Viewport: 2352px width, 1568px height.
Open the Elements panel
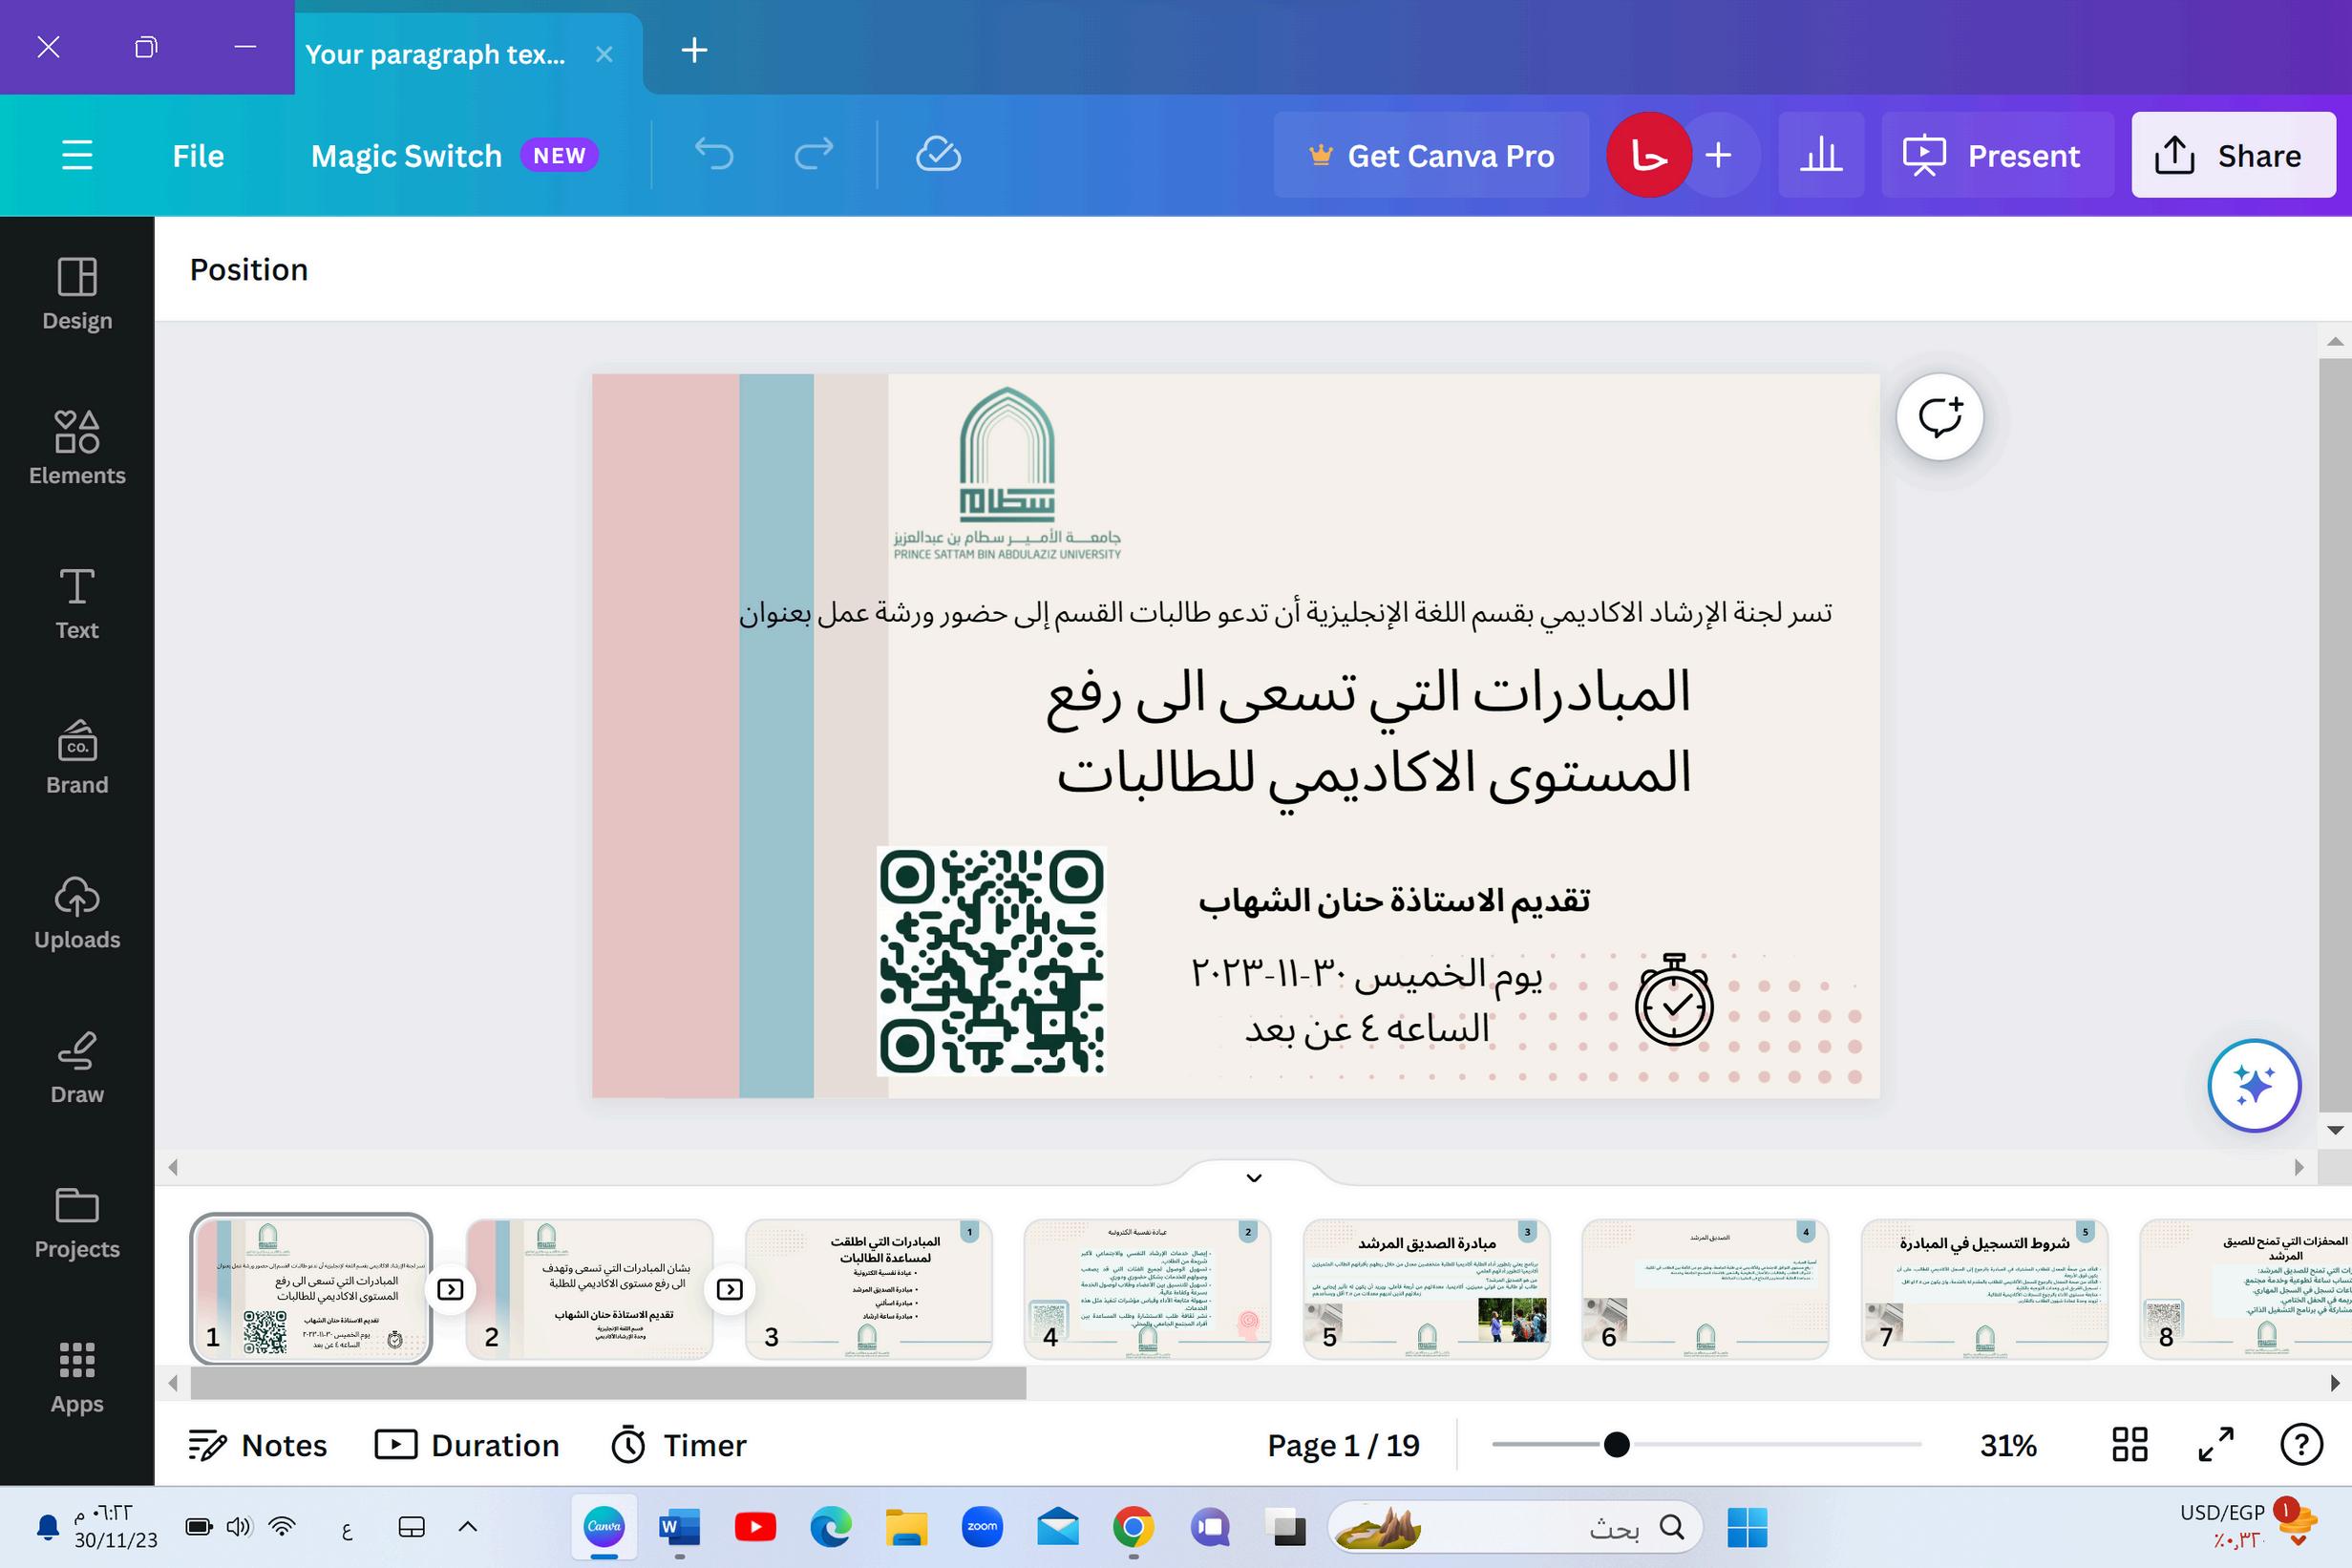coord(77,447)
